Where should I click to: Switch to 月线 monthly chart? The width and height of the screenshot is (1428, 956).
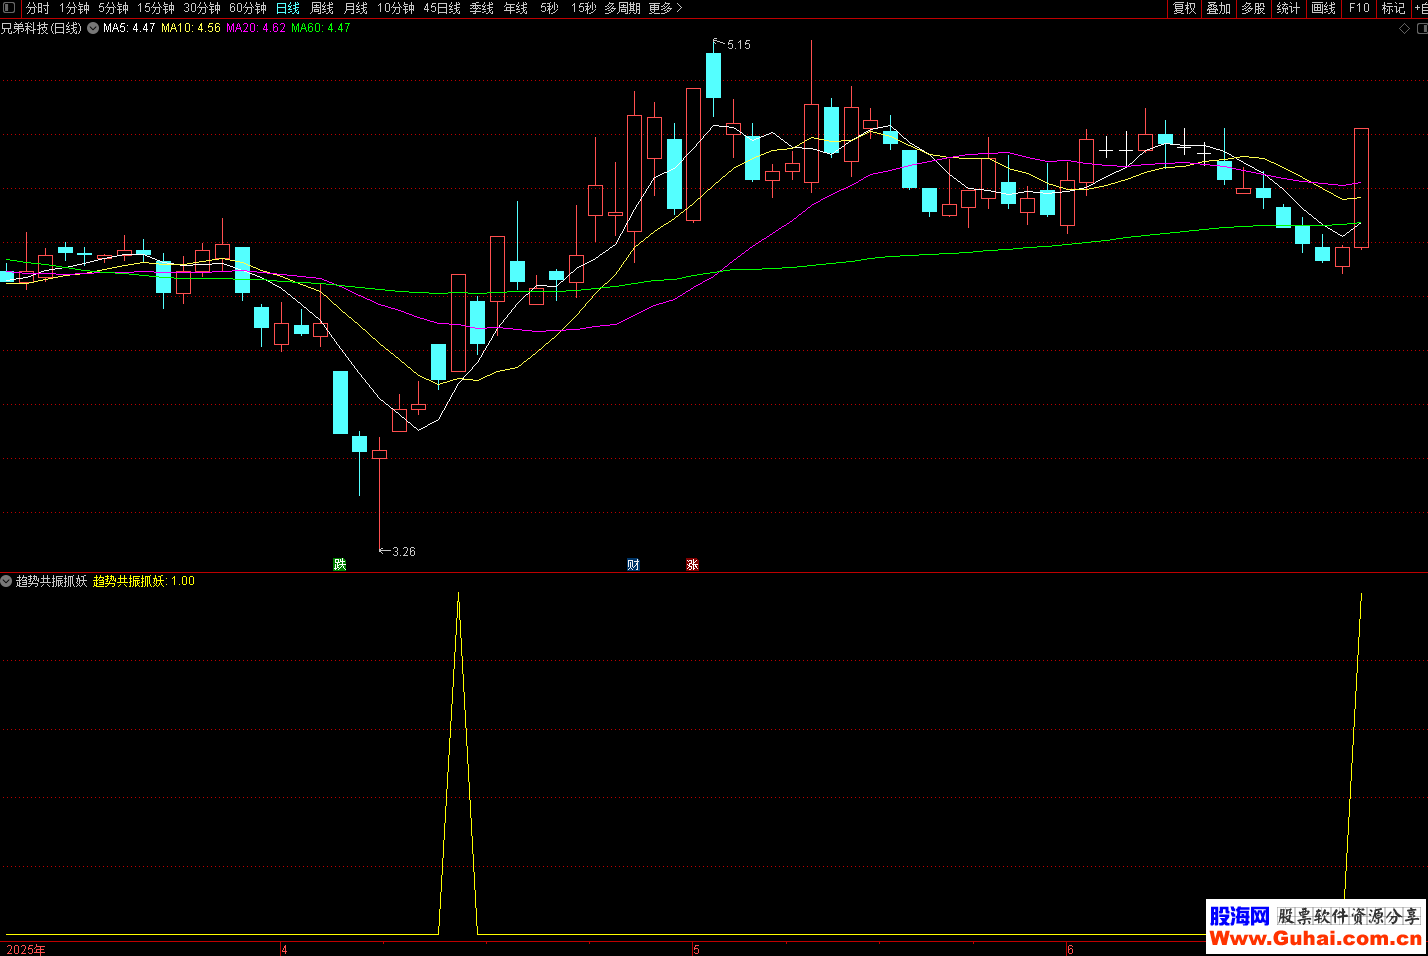(355, 8)
